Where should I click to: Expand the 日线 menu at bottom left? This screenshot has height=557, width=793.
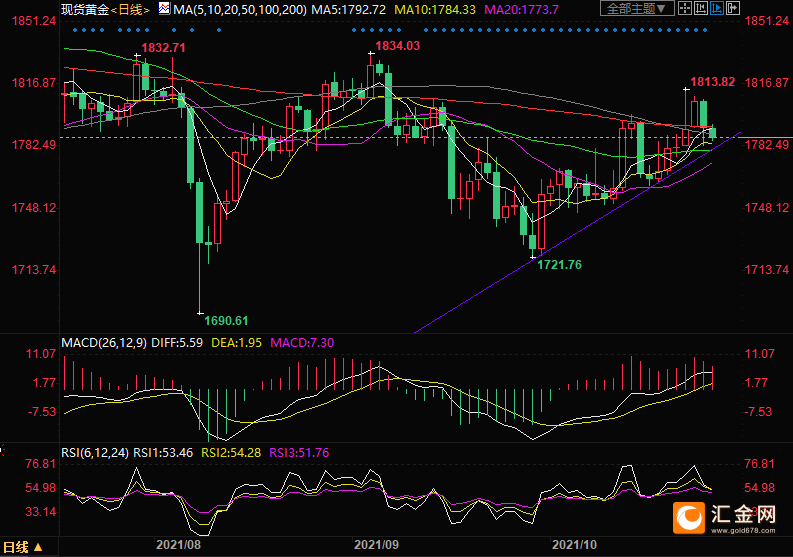(23, 547)
